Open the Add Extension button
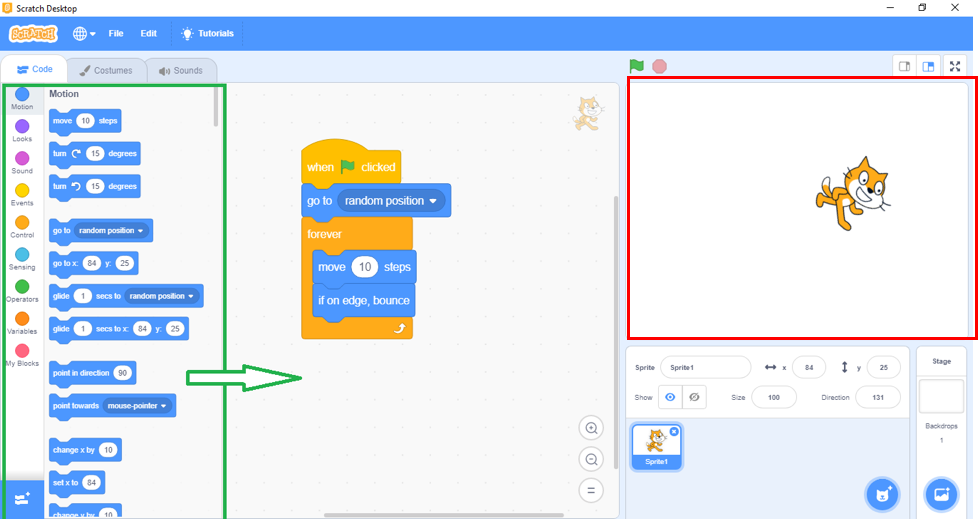Screen dimensions: 978x519 pos(22,499)
